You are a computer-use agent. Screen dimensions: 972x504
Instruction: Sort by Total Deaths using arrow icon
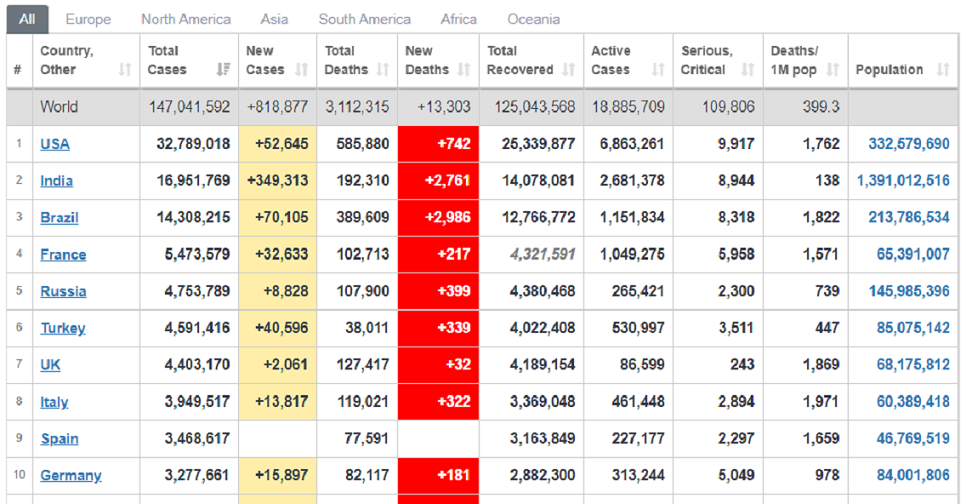coord(384,70)
